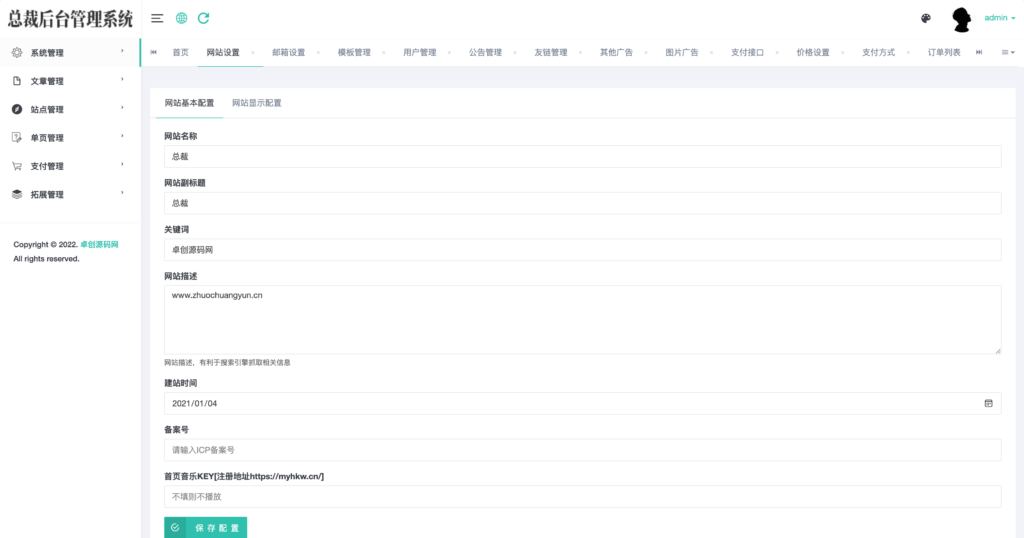Open the theme palette icon
1024x538 pixels.
[926, 18]
